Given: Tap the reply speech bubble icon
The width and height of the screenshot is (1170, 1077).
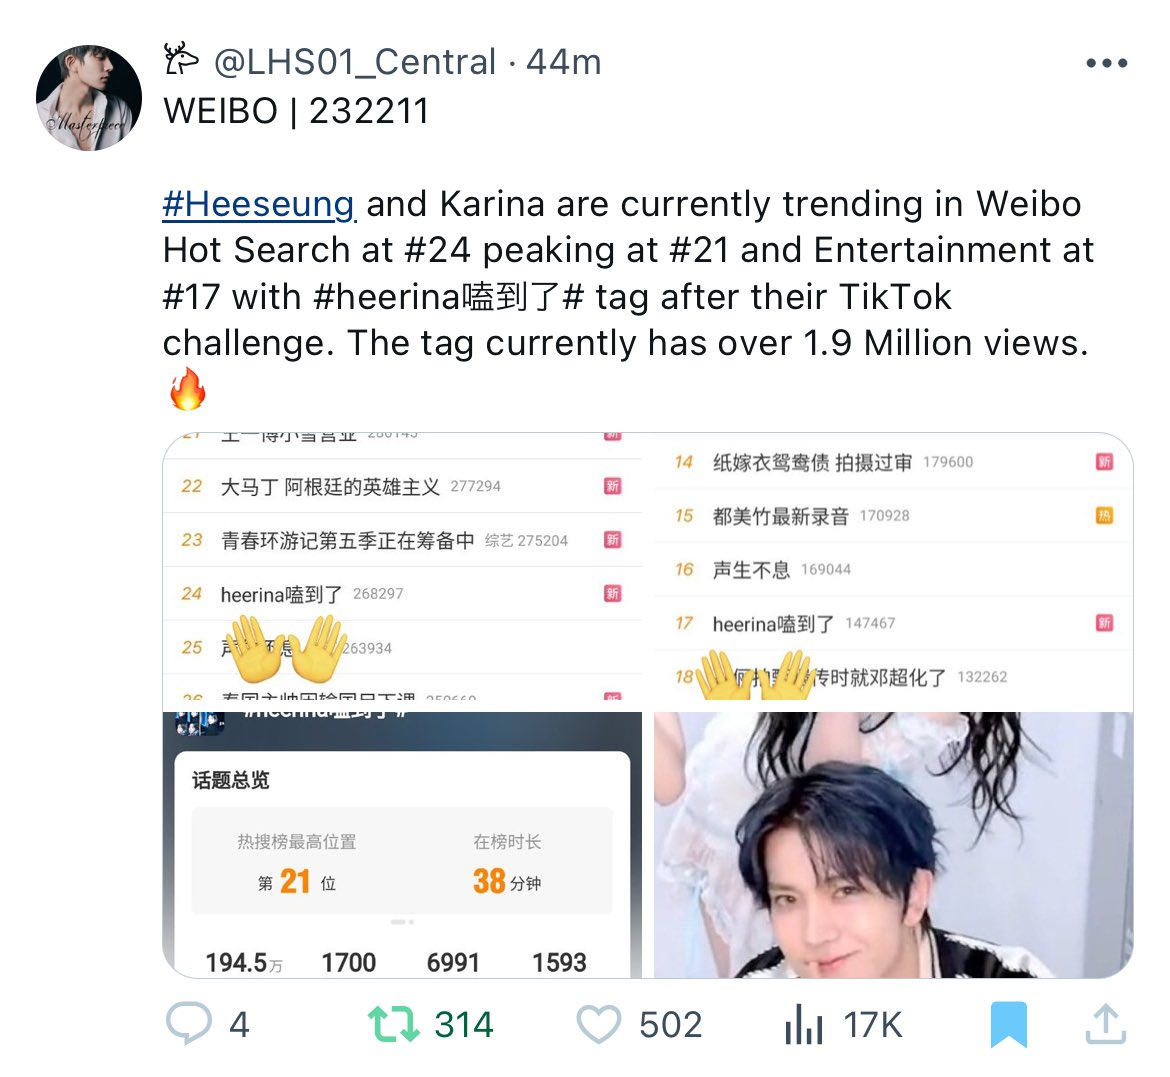Looking at the screenshot, I should 189,1023.
